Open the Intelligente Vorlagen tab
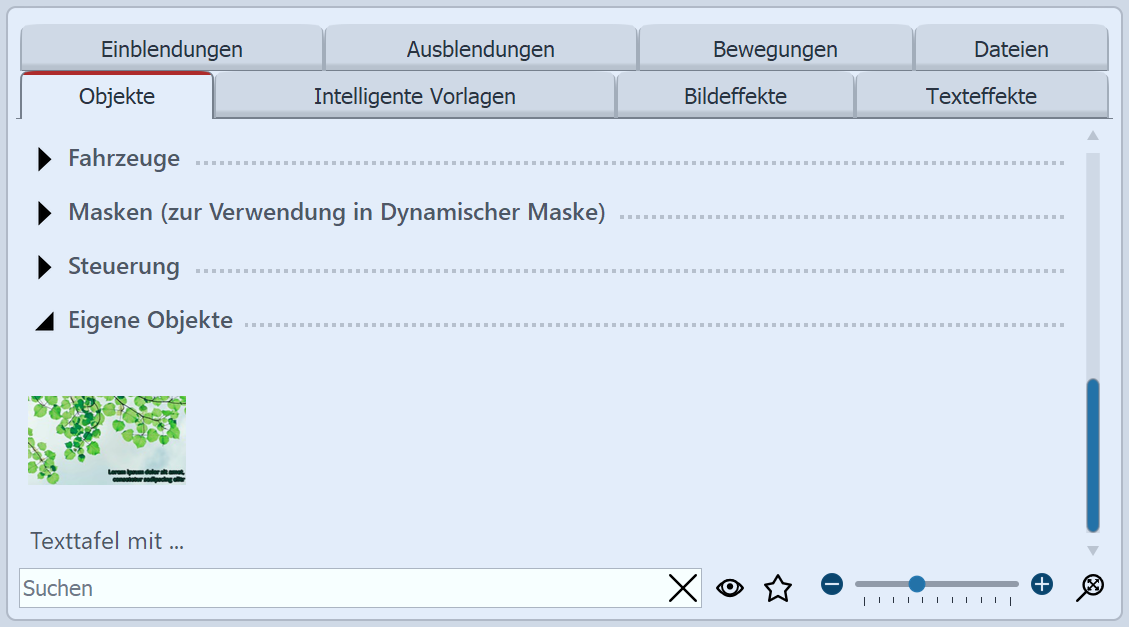 pos(415,95)
